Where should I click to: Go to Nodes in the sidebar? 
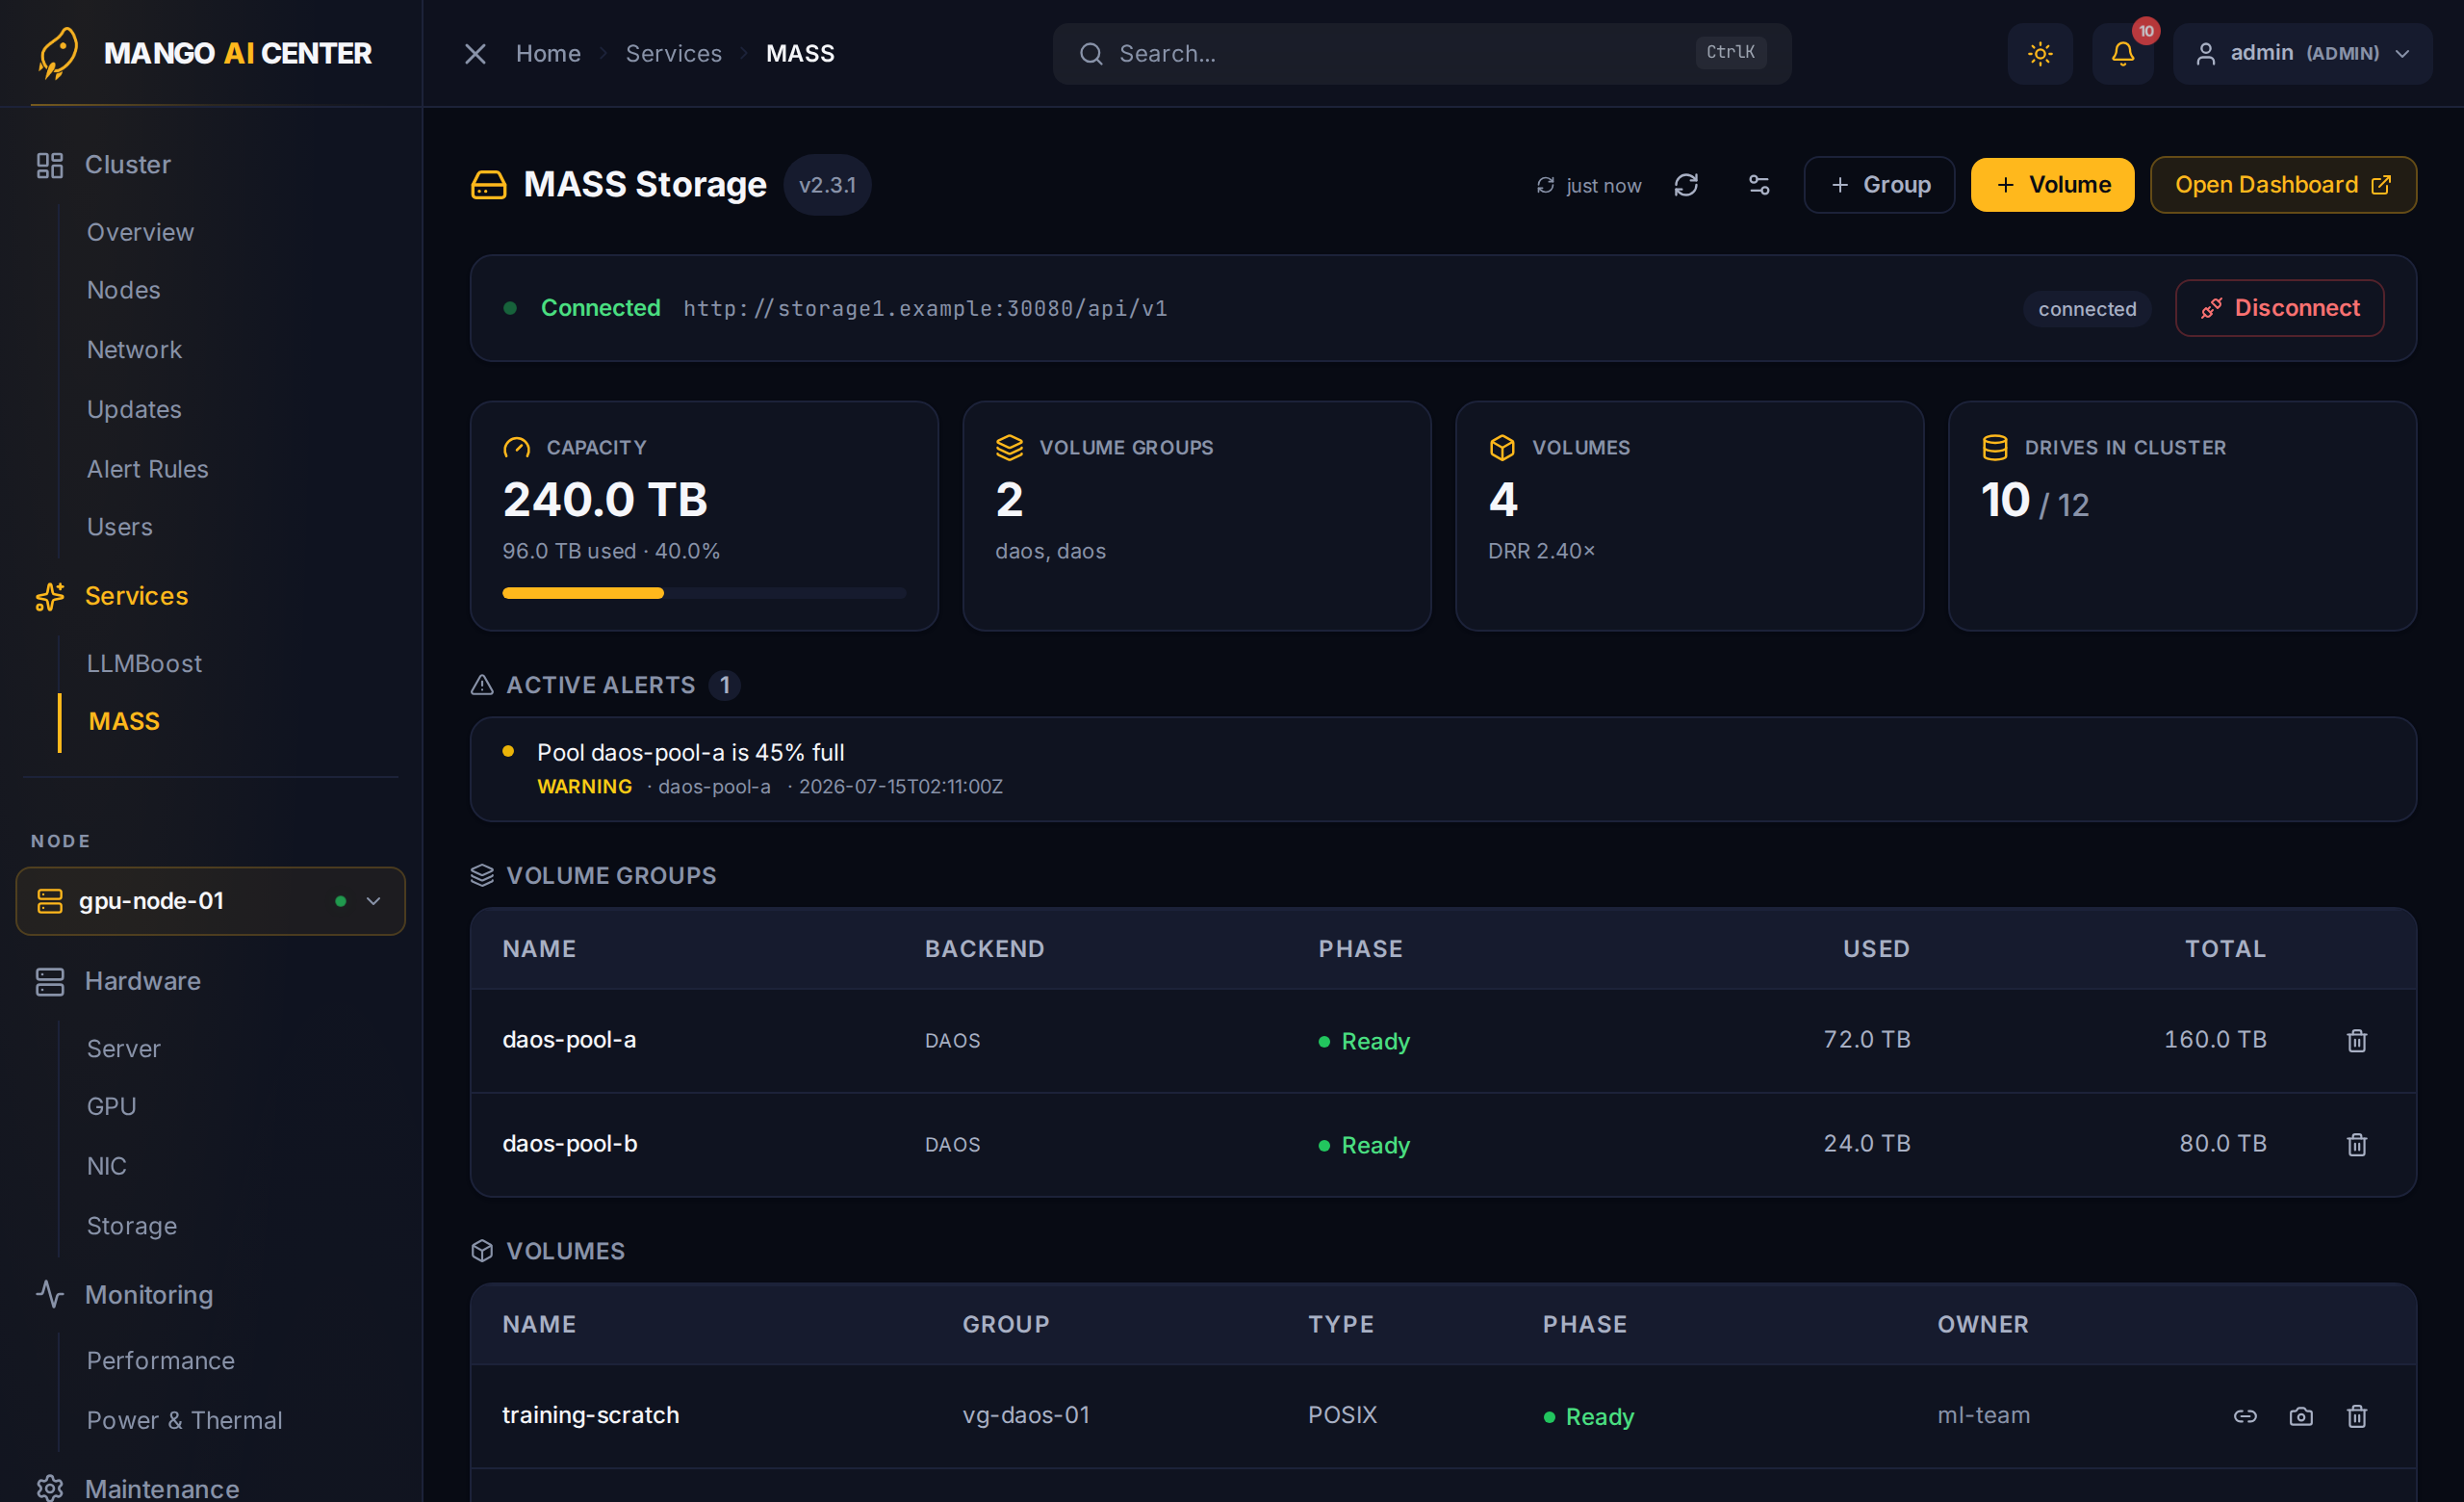point(123,290)
